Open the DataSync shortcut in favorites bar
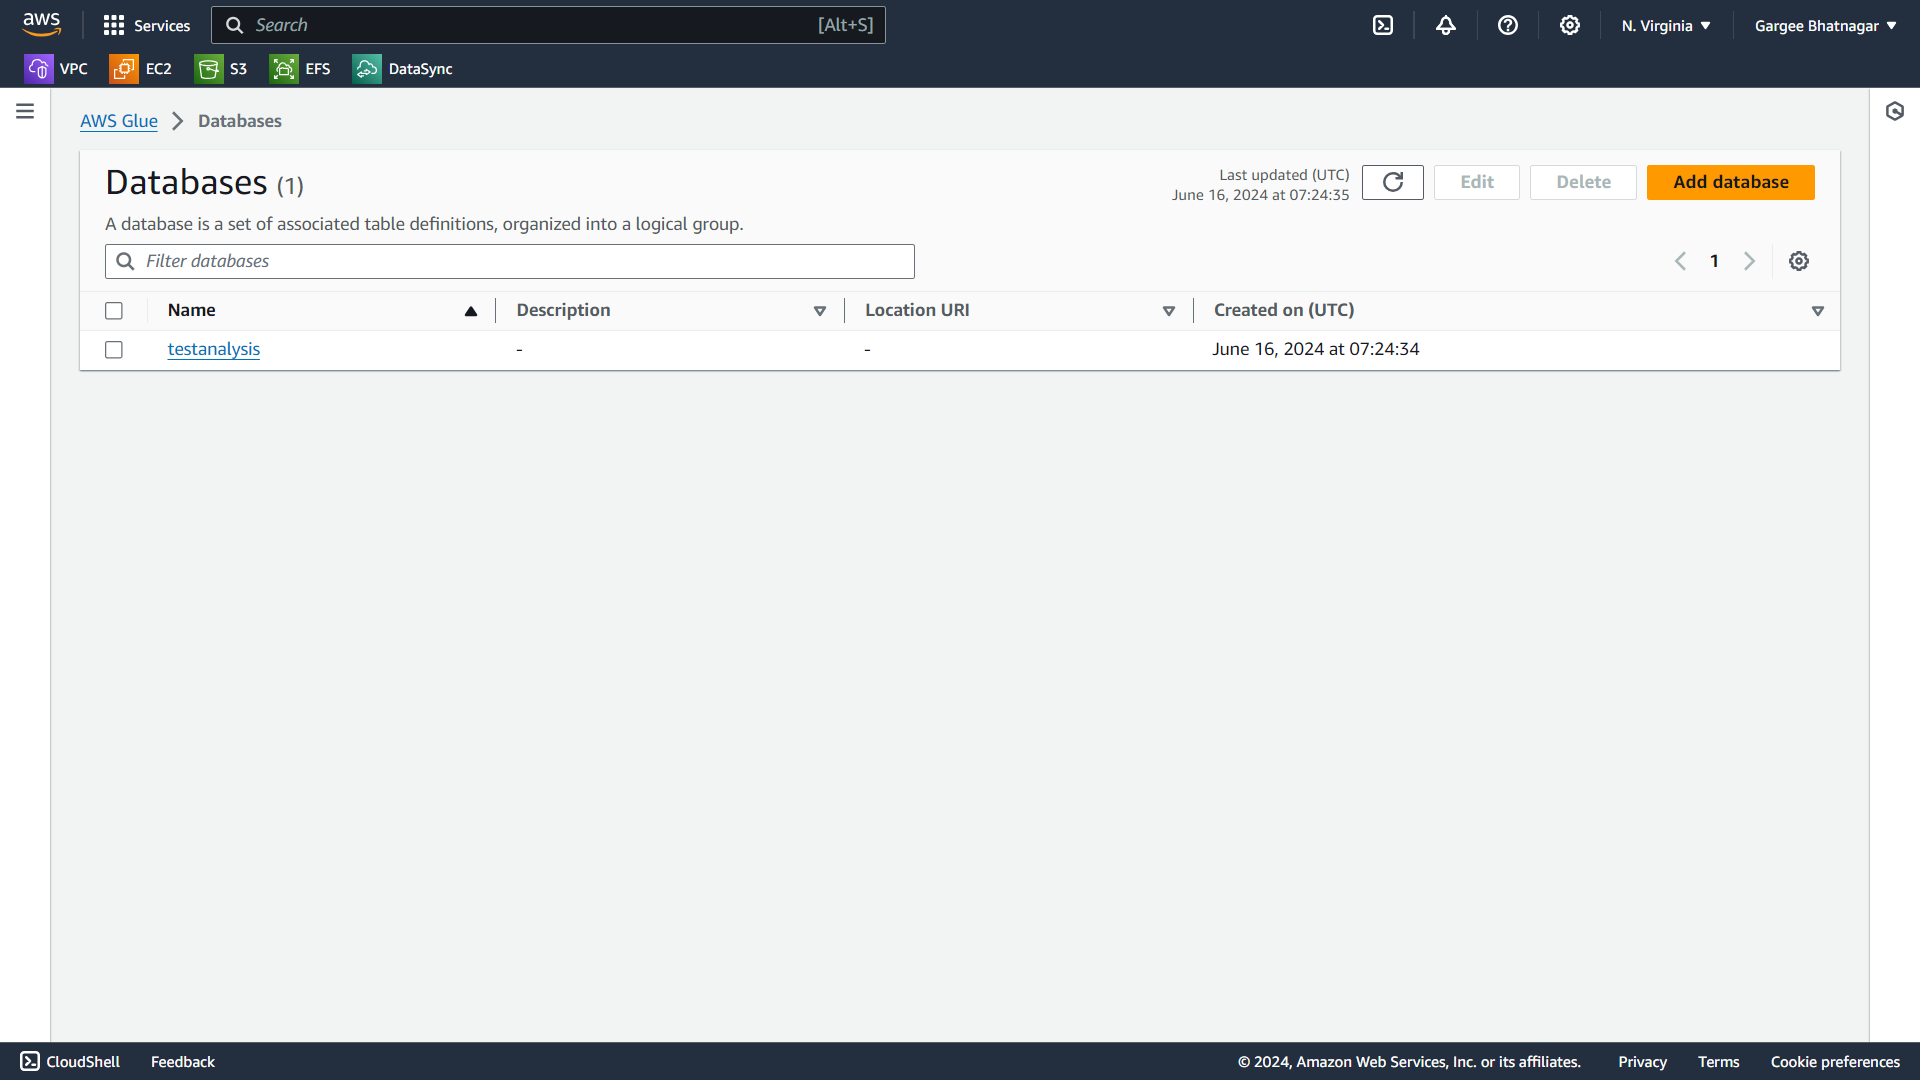 403,69
